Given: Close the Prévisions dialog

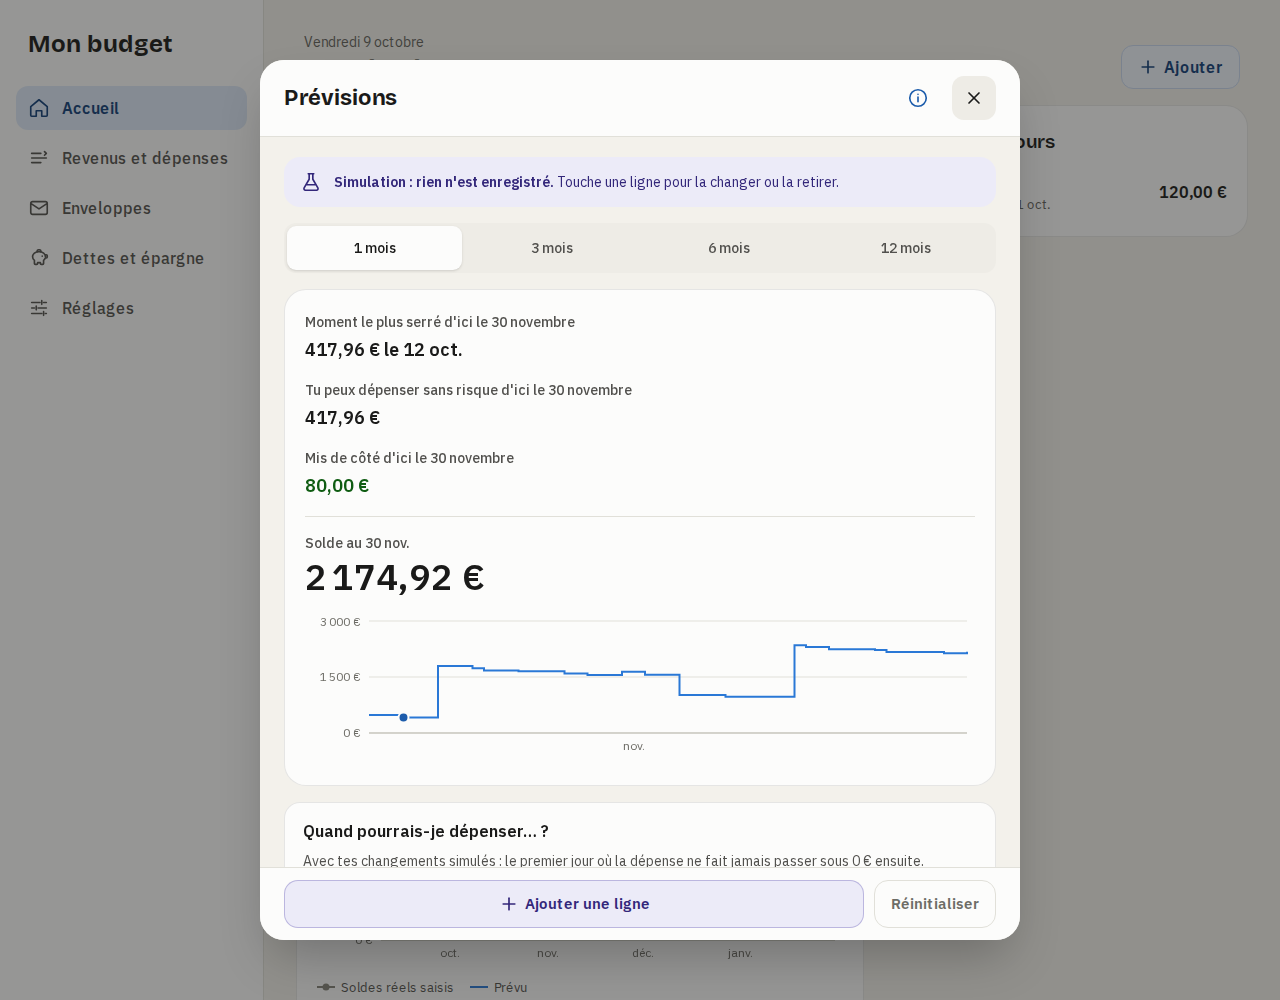Looking at the screenshot, I should click(x=974, y=98).
